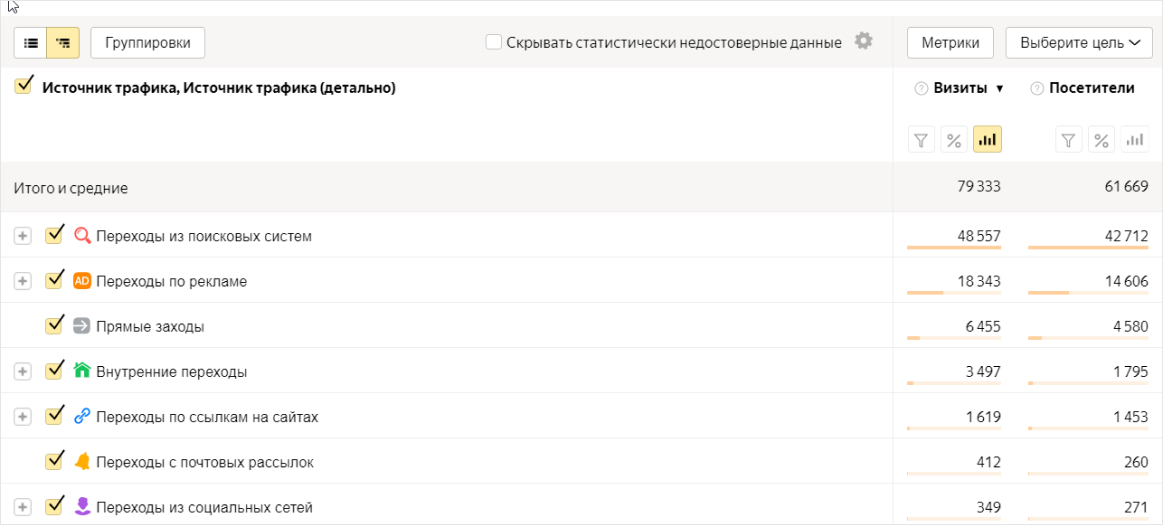This screenshot has width=1163, height=525.
Task: Click the Метрики button
Action: point(950,43)
